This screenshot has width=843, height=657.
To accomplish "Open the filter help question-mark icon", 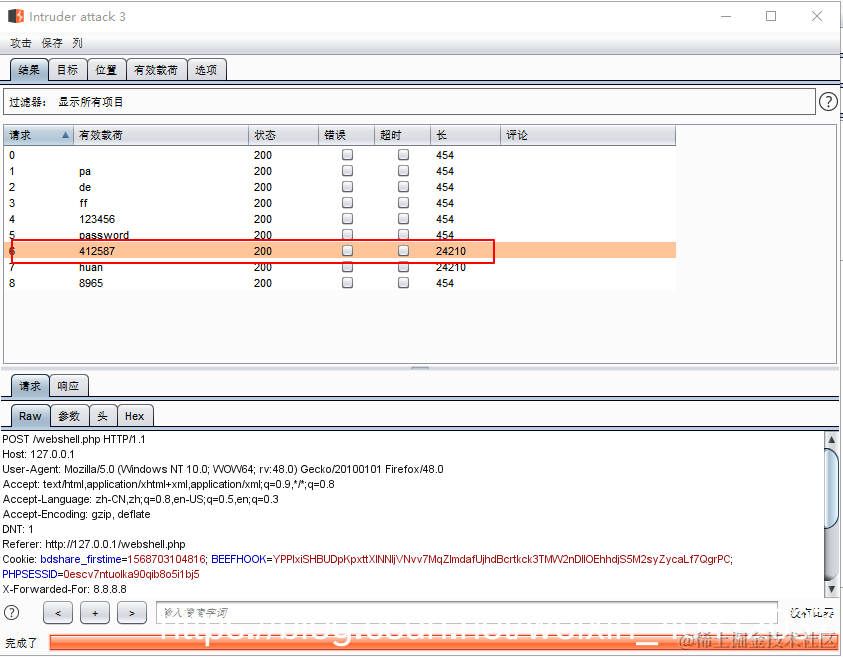I will click(x=828, y=101).
